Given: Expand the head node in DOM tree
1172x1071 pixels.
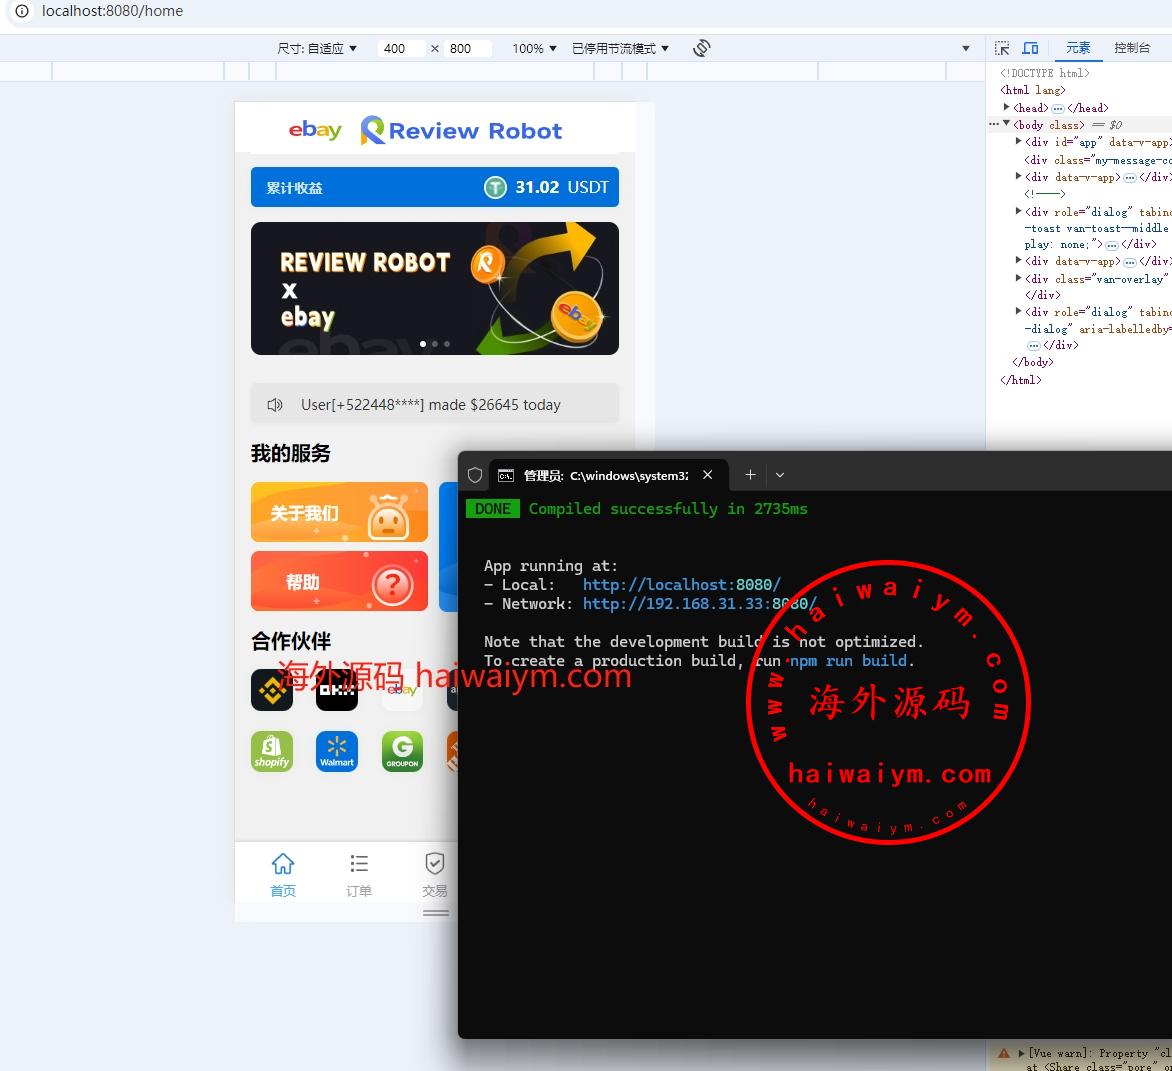Looking at the screenshot, I should click(1007, 107).
